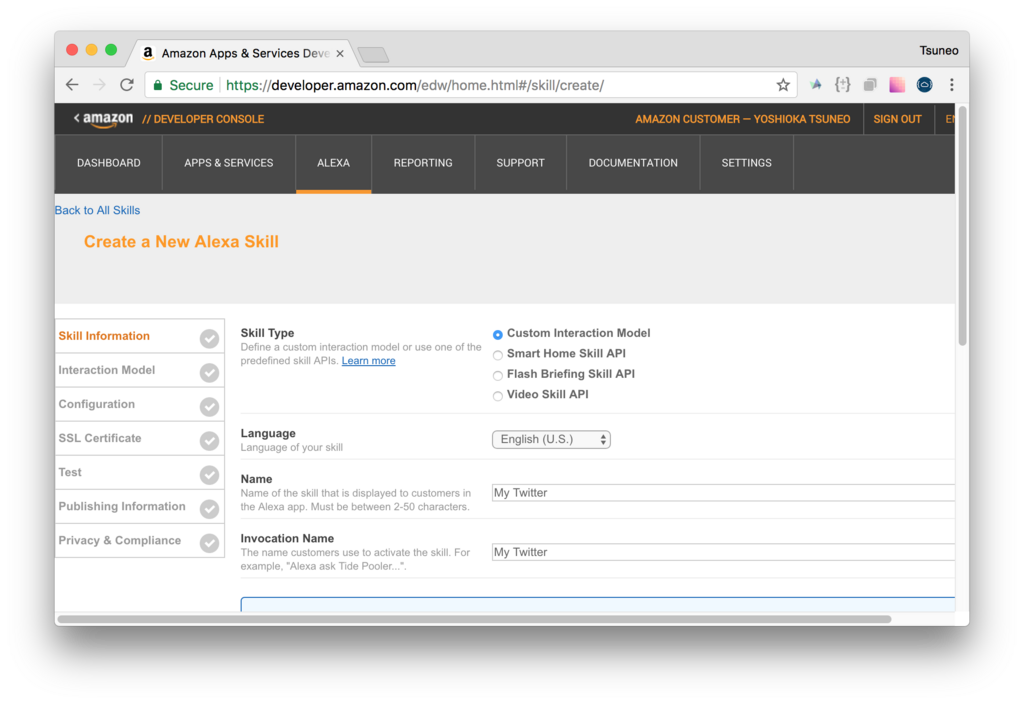Click the browser address bar URL

[x=415, y=85]
